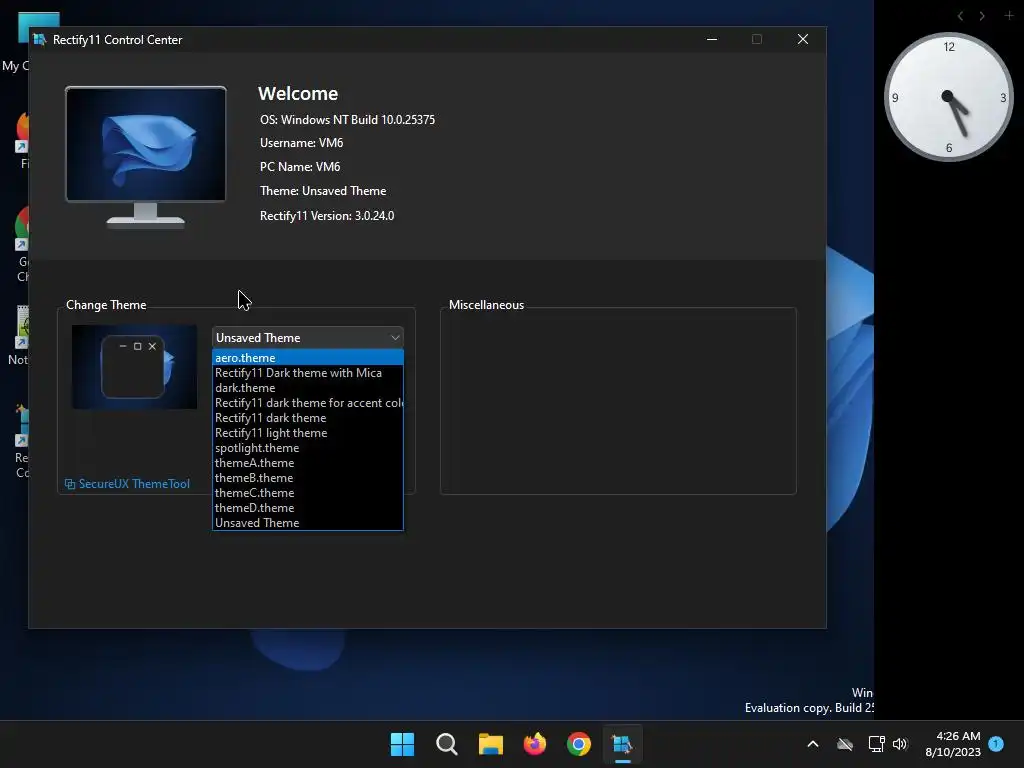Choose themeB.theme entry

pyautogui.click(x=308, y=478)
